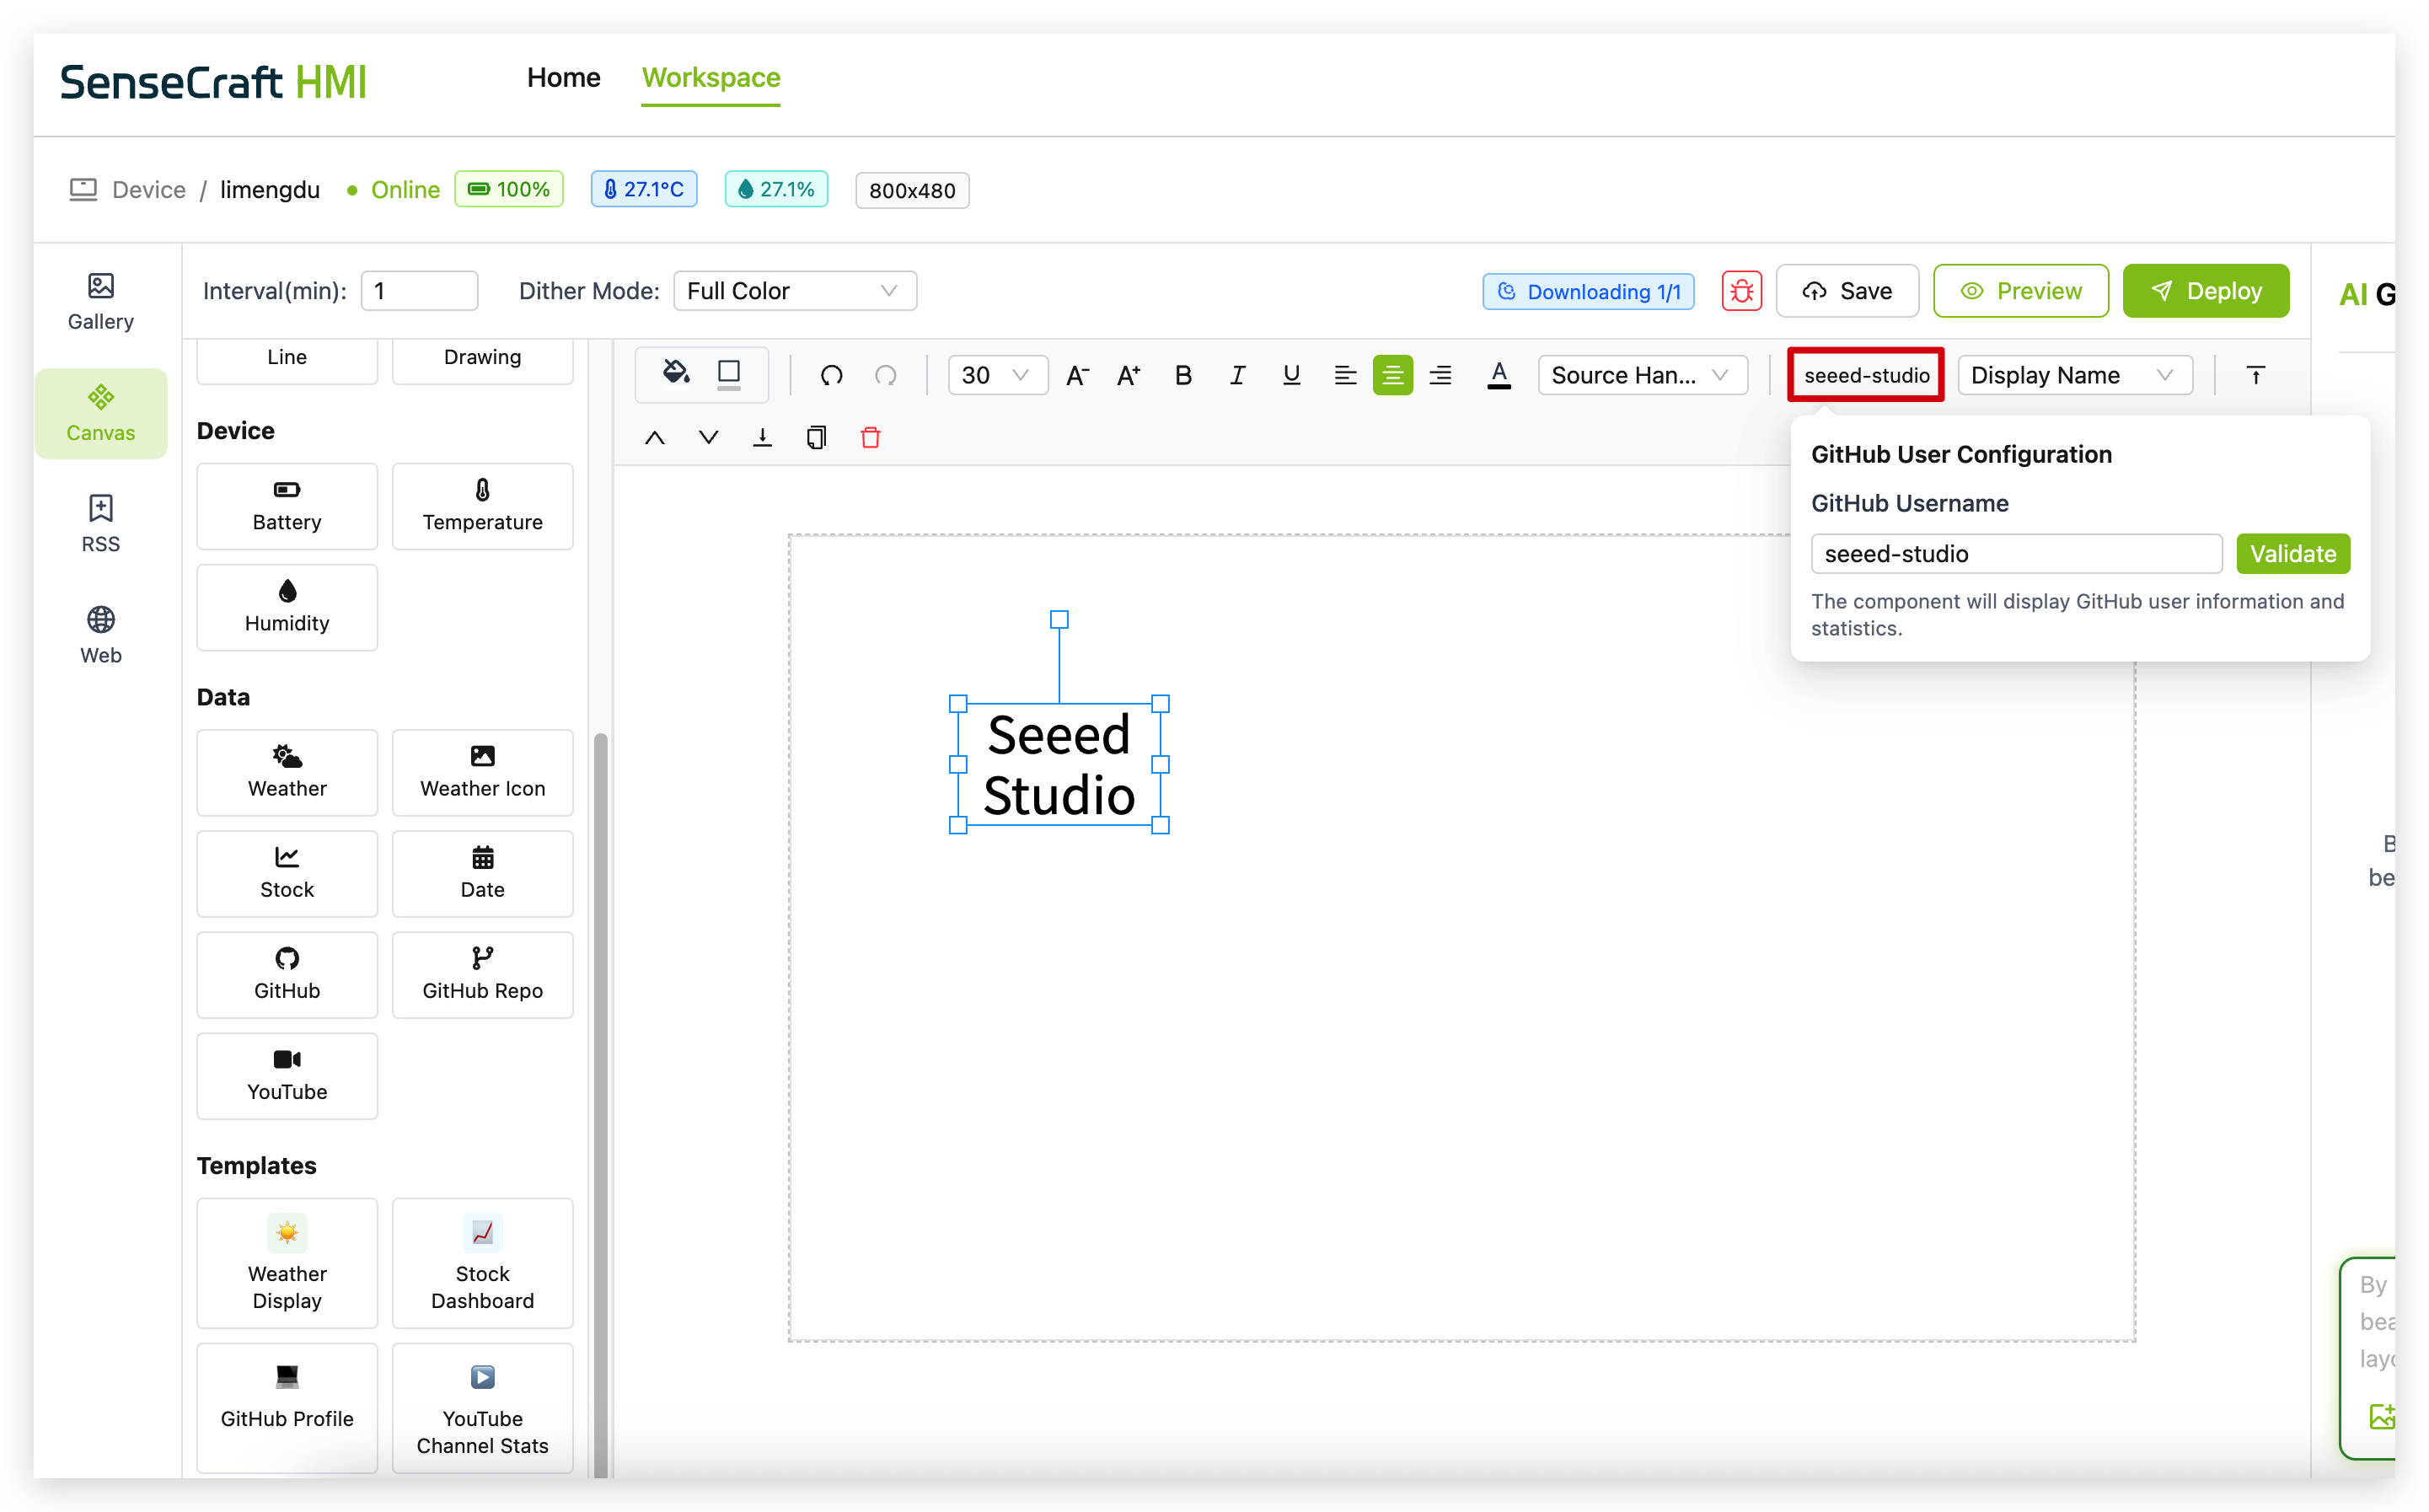Viewport: 2429px width, 1512px height.
Task: Switch to the Canvas sidebar panel
Action: click(101, 413)
